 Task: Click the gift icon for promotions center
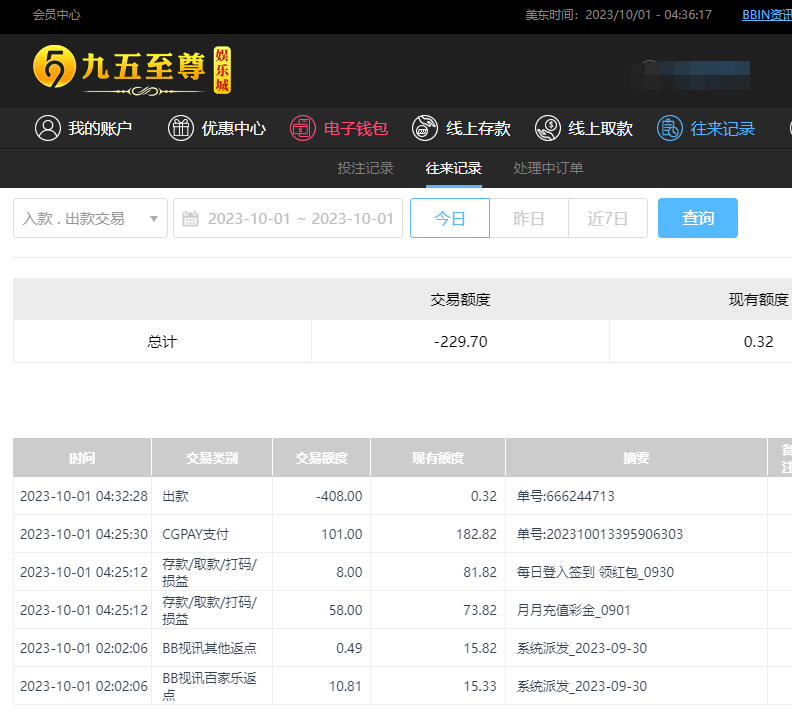(181, 128)
